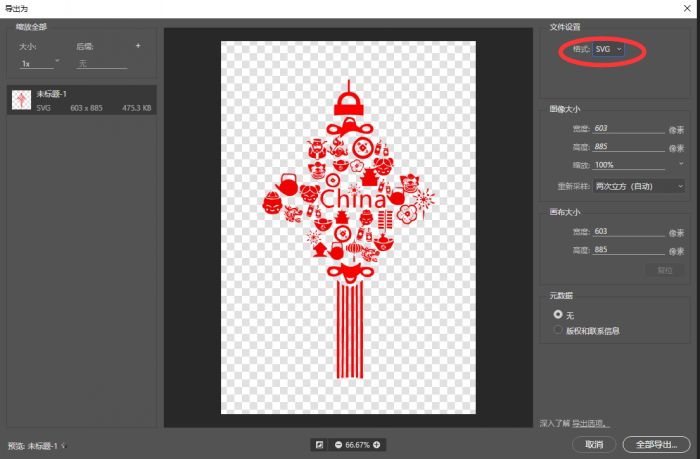Expand the 1x size dropdown
Image resolution: width=700 pixels, height=459 pixels.
(40, 63)
